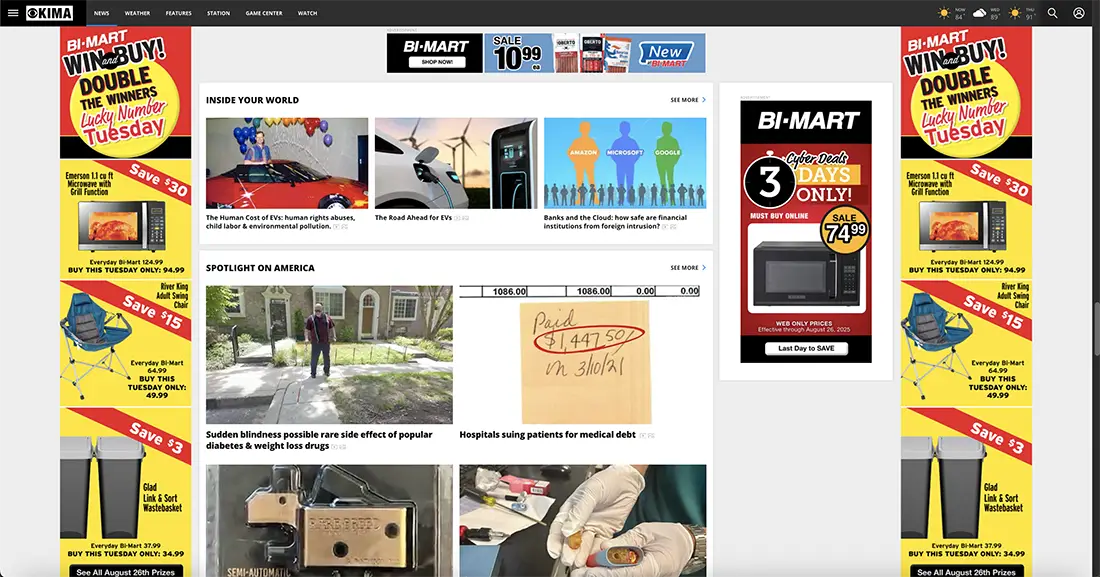This screenshot has width=1100, height=577.
Task: Click the sunny current-weather icon
Action: click(944, 13)
